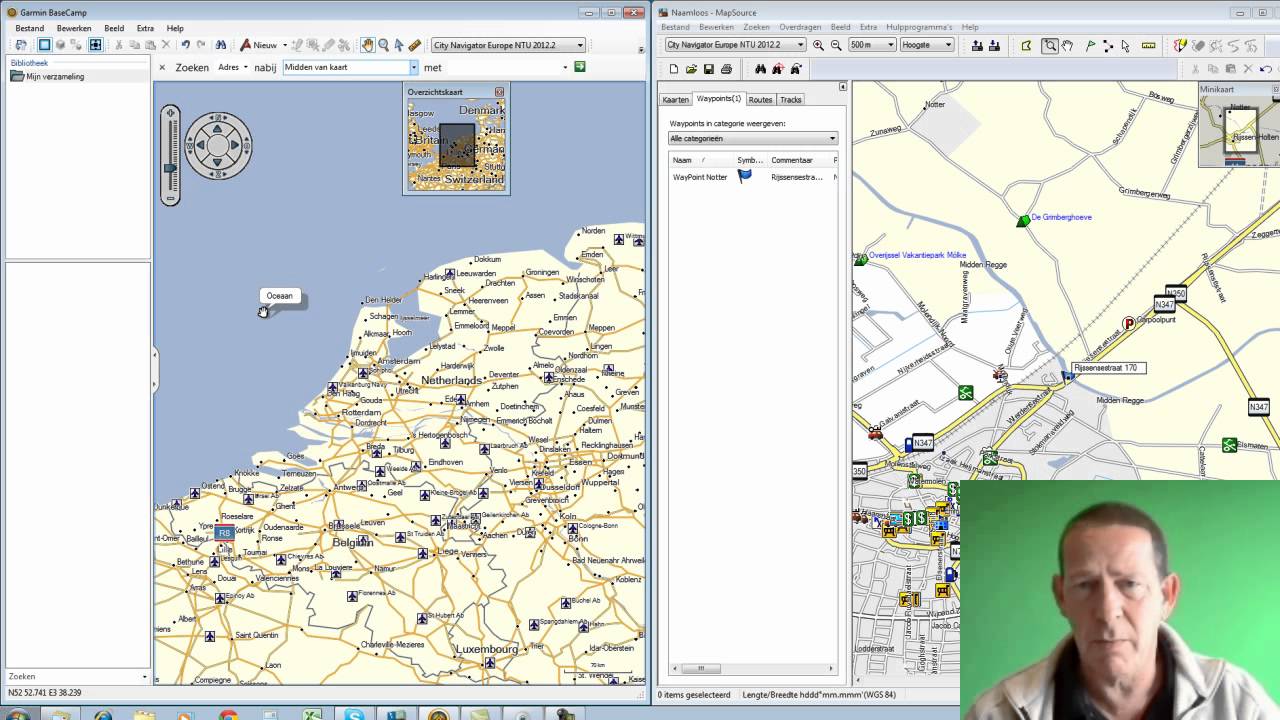1280x720 pixels.
Task: Select the distance measure tool in MapSource
Action: coord(1148,45)
